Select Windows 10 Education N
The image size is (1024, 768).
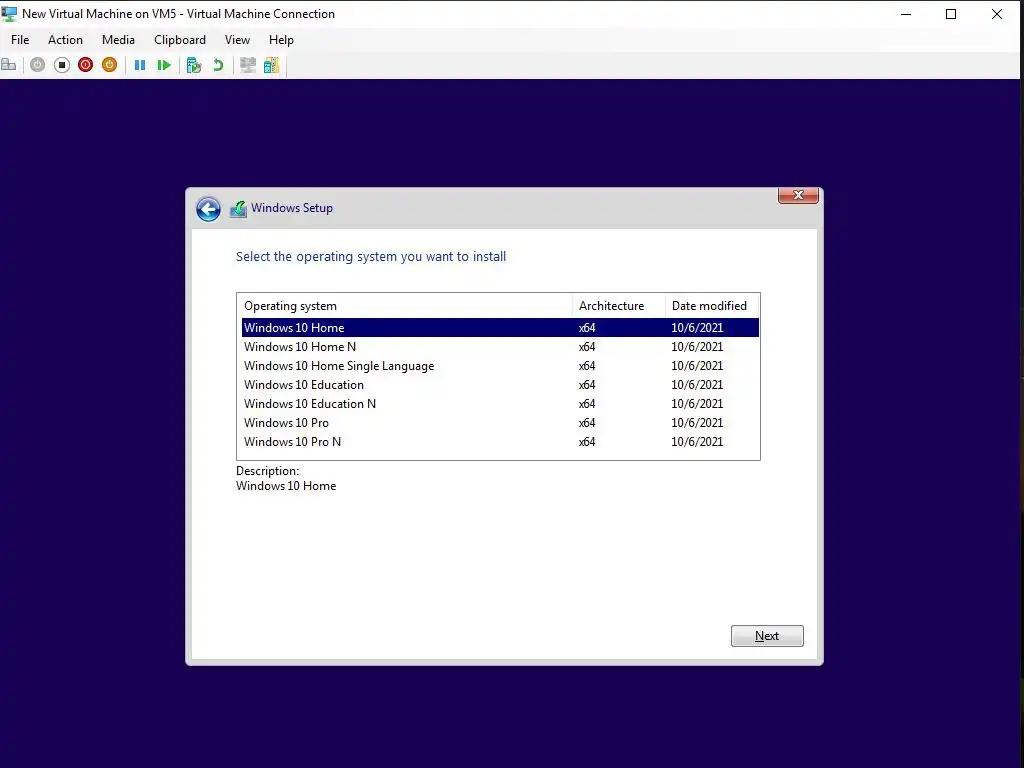[x=500, y=404]
